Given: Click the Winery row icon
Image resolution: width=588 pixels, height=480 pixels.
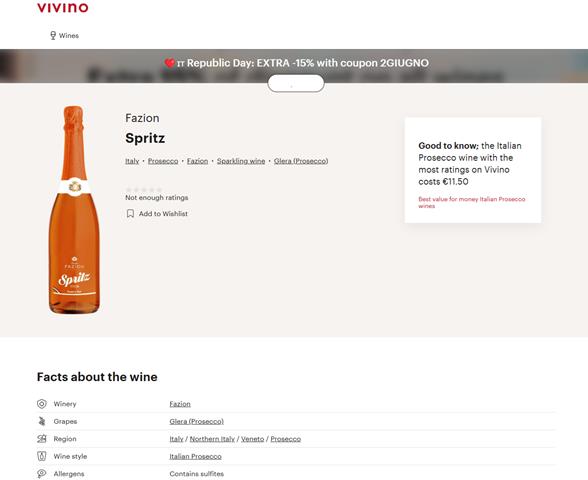Looking at the screenshot, I should [x=42, y=404].
